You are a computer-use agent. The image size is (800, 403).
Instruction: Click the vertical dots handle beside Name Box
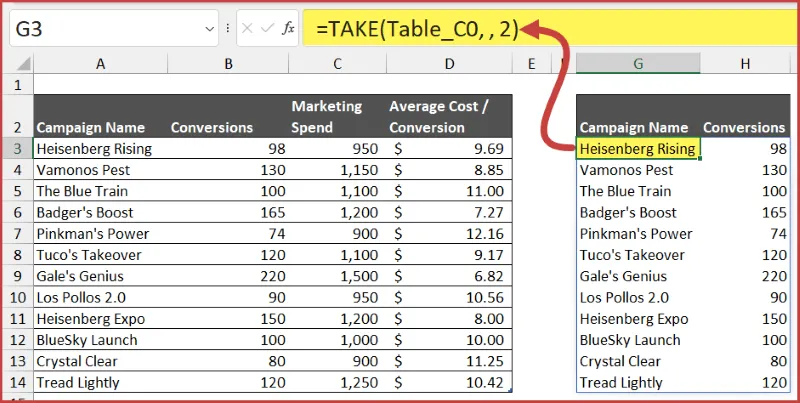tap(229, 29)
